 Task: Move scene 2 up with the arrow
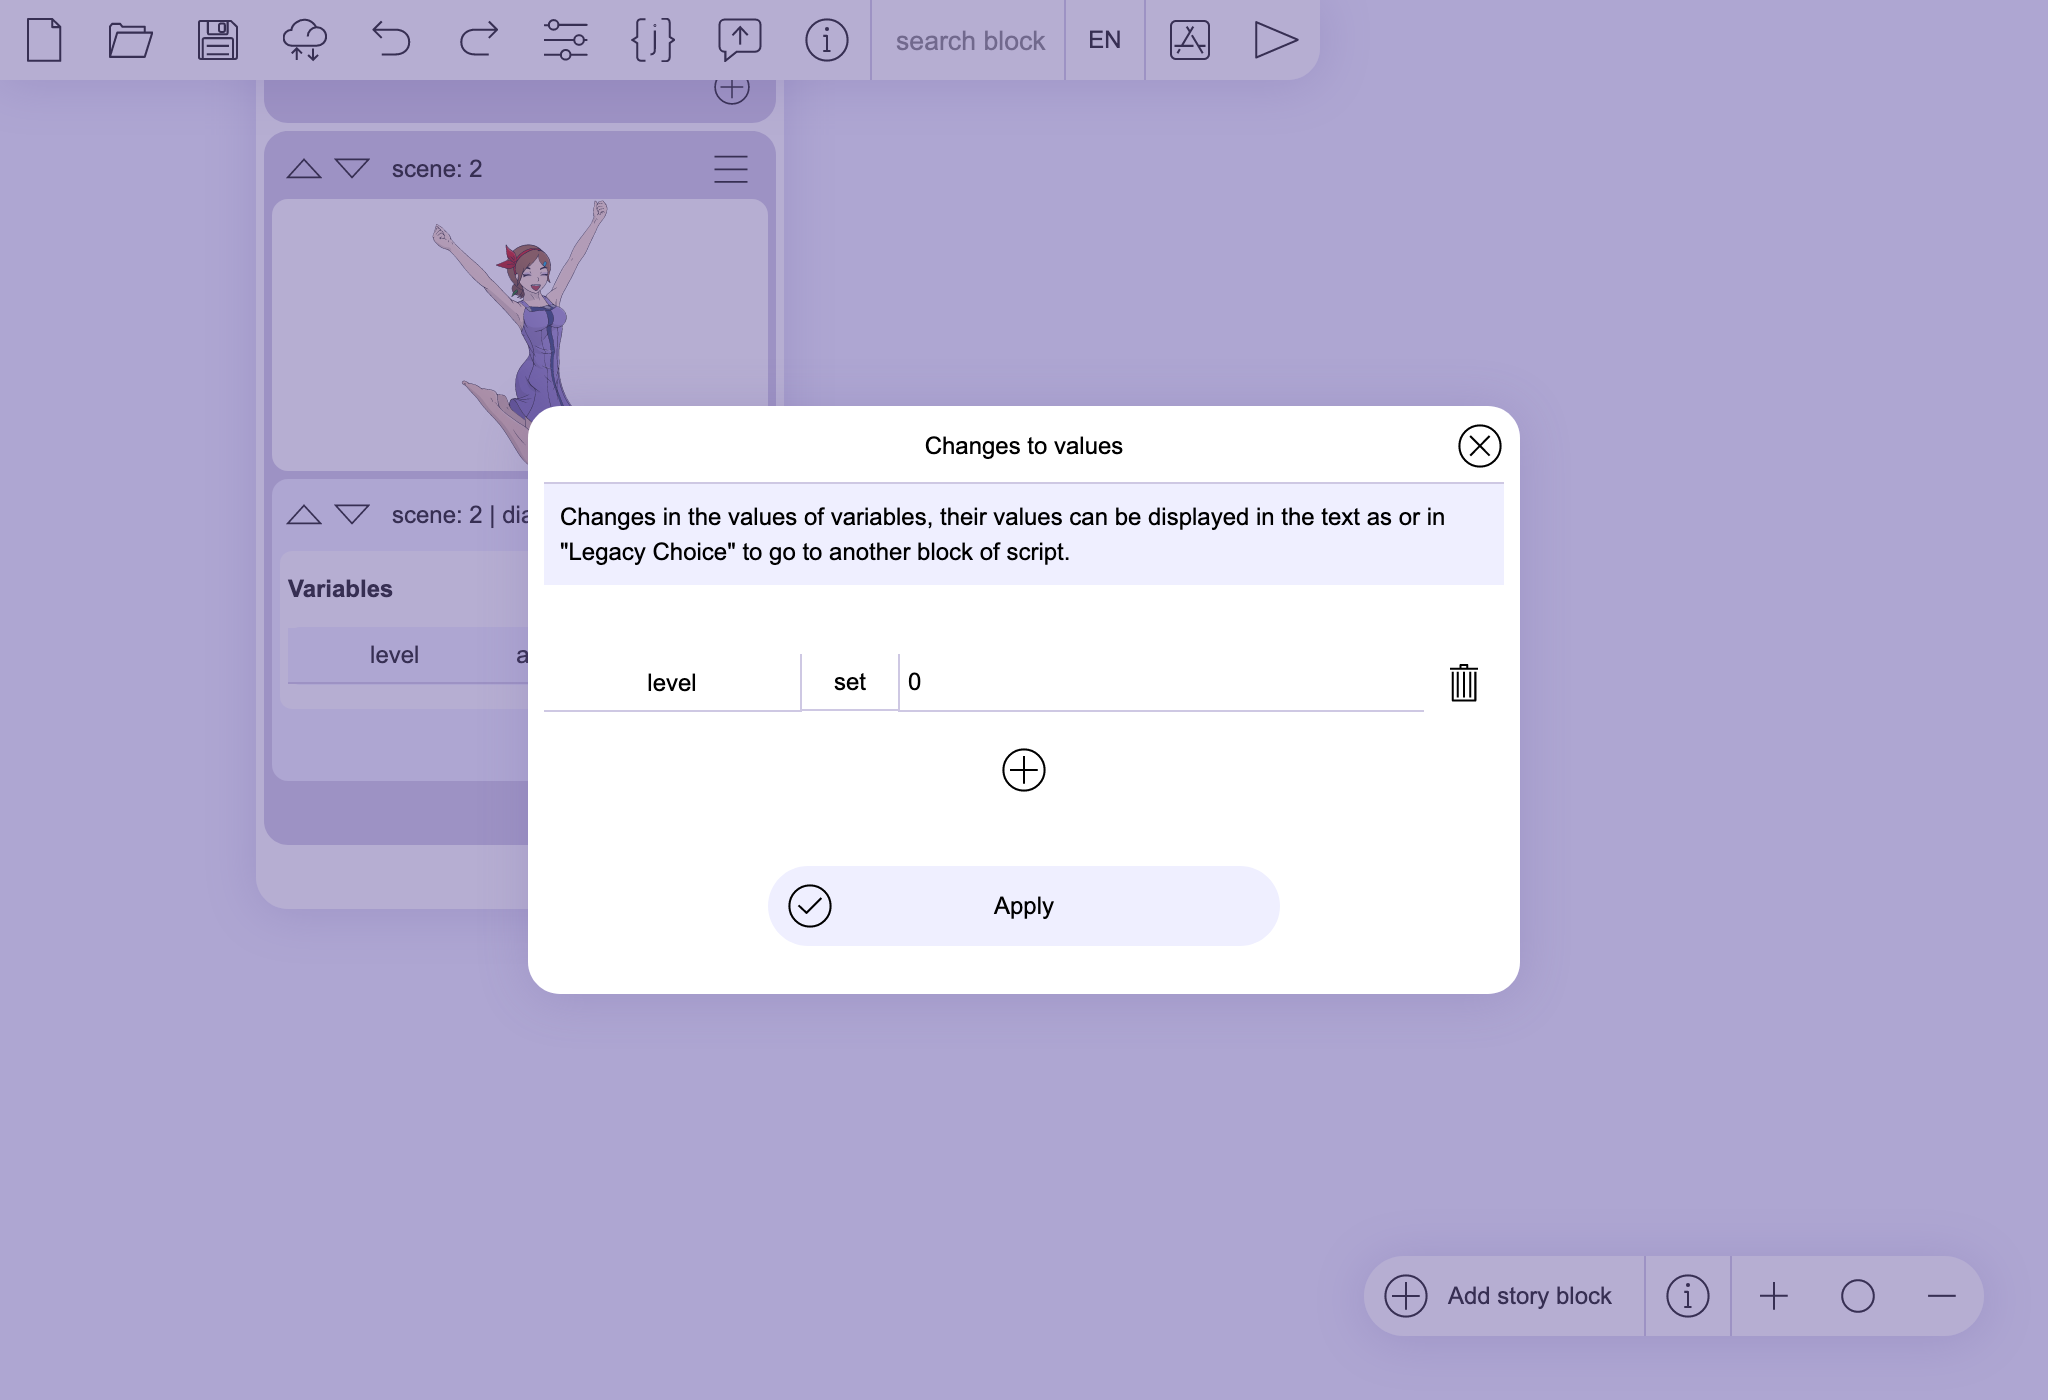(x=304, y=169)
